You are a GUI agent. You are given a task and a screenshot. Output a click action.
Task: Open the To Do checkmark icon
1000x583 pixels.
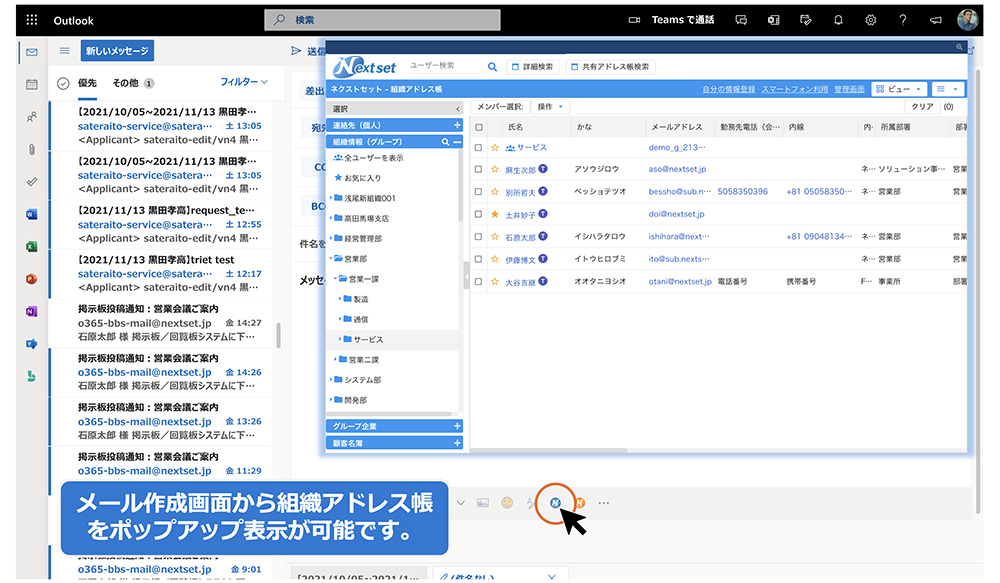pyautogui.click(x=32, y=182)
